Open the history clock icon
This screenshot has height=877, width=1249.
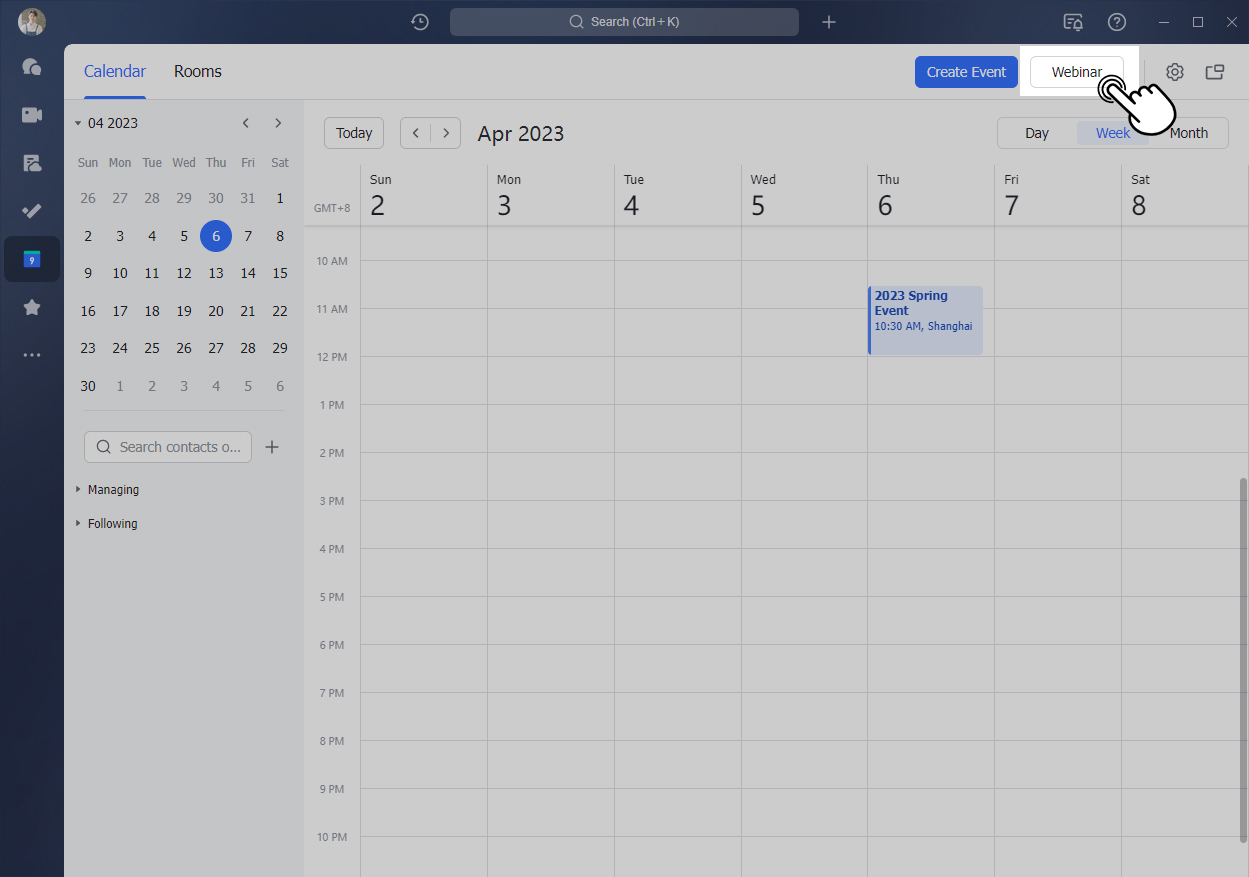(x=420, y=22)
